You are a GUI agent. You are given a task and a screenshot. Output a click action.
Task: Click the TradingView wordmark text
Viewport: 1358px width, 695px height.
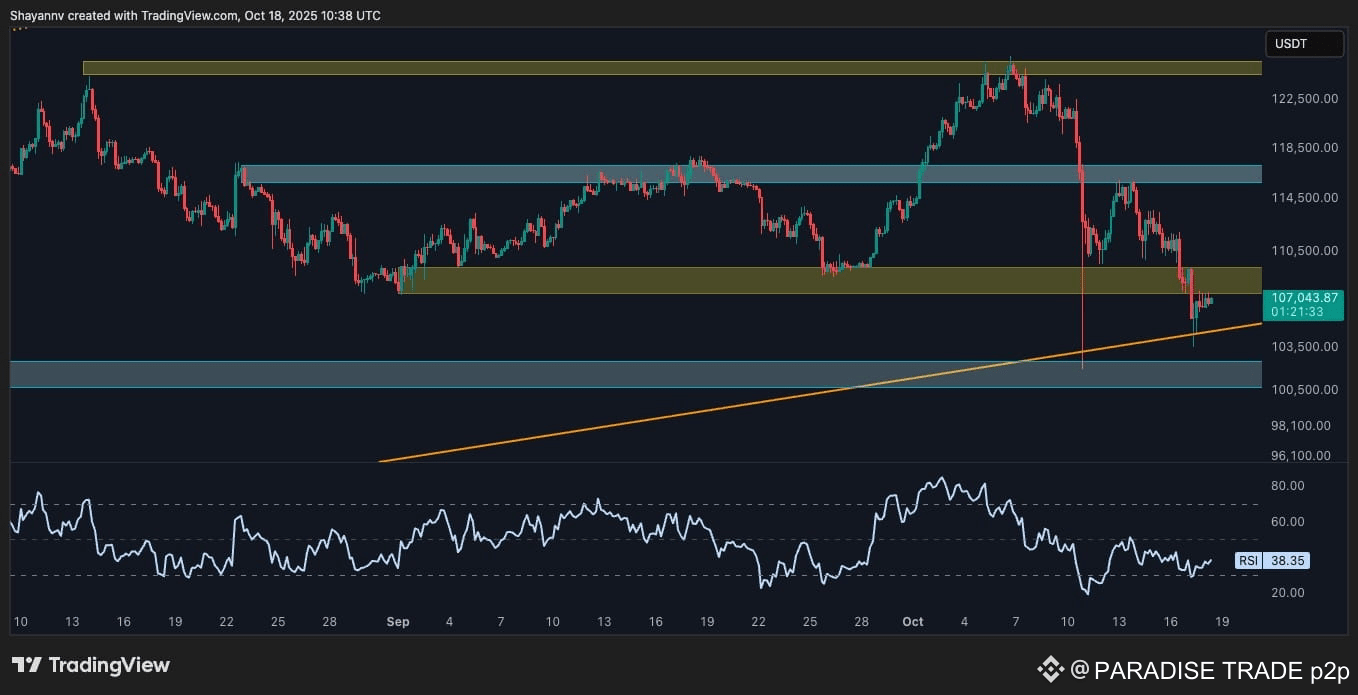tap(110, 665)
